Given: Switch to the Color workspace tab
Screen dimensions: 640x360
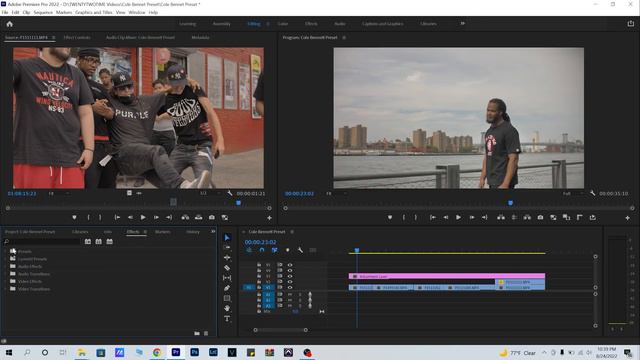Looking at the screenshot, I should 282,24.
